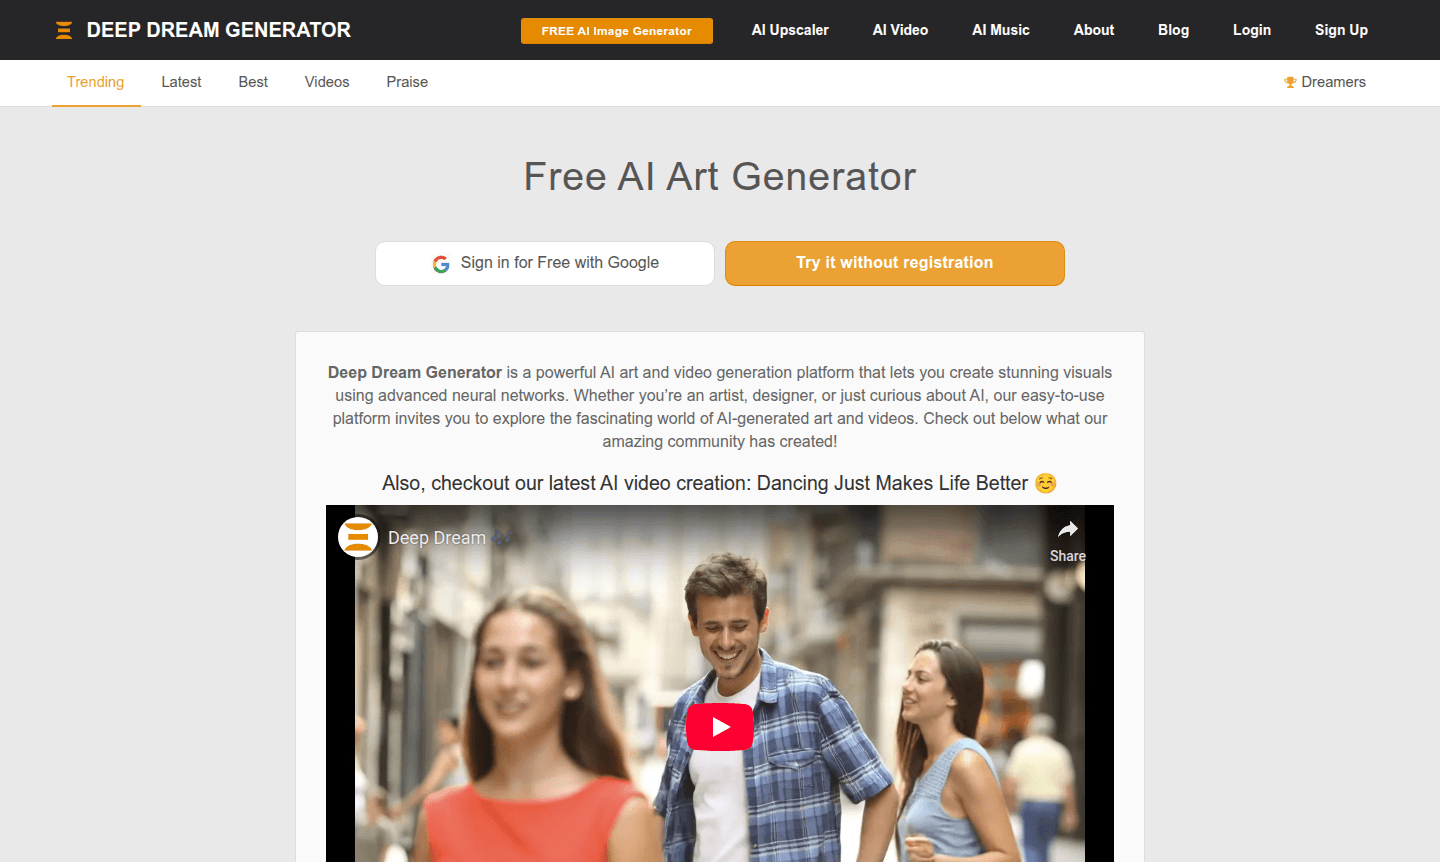Visit the Blog link
Image resolution: width=1440 pixels, height=862 pixels.
(x=1174, y=30)
